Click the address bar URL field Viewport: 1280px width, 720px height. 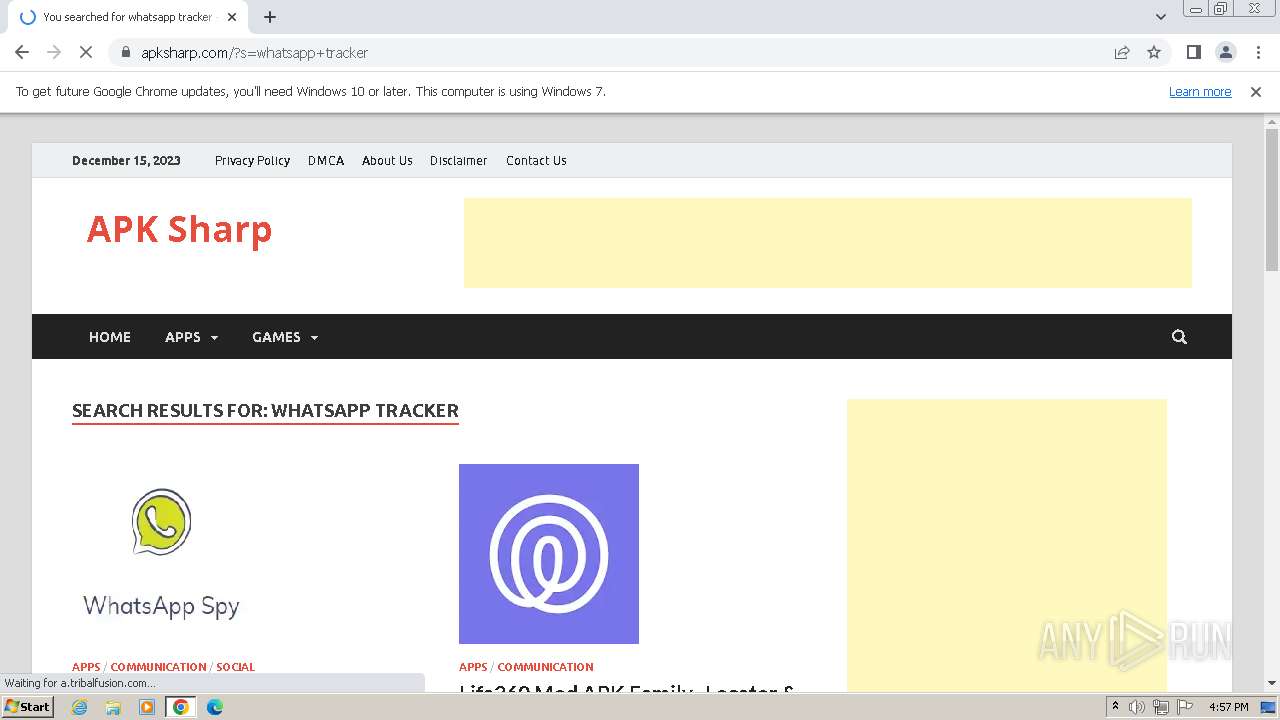(620, 52)
